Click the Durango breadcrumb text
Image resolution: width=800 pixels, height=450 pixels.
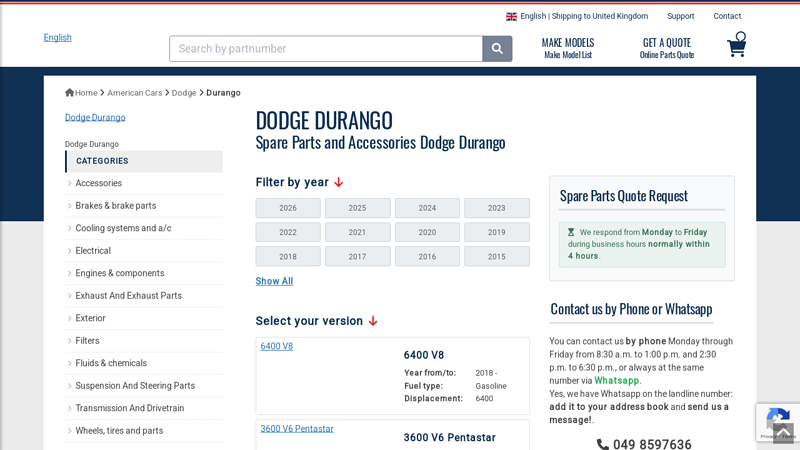(x=223, y=93)
